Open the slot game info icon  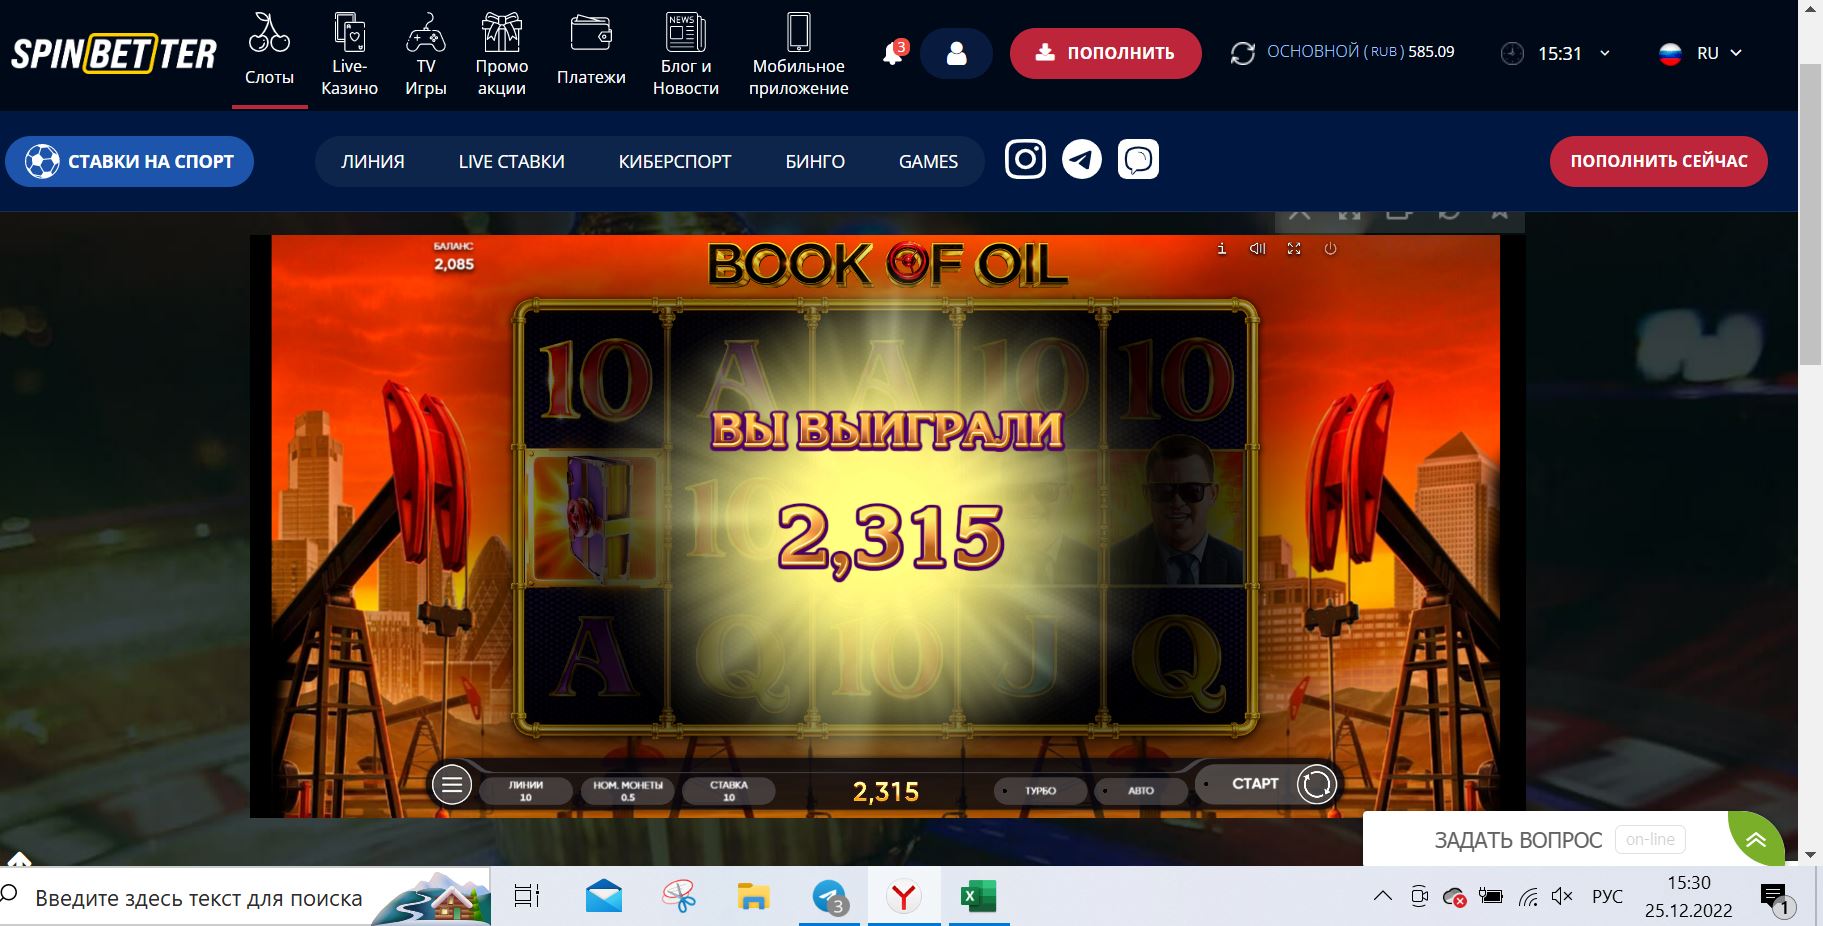(1221, 249)
